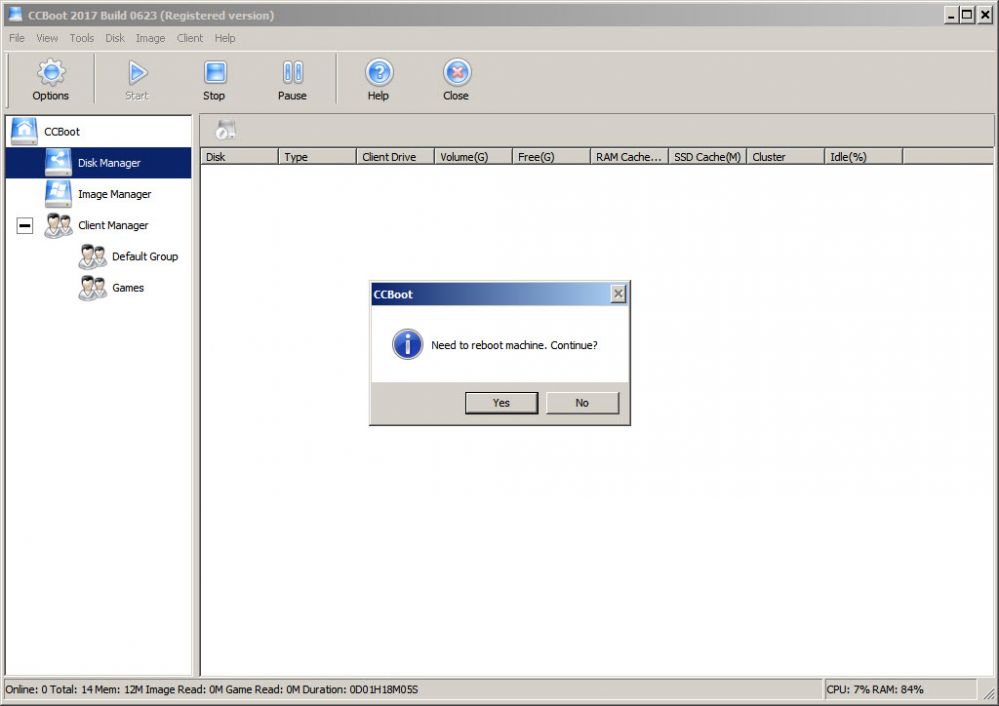Sort by the Cluster column header
This screenshot has width=999, height=706.
[786, 157]
